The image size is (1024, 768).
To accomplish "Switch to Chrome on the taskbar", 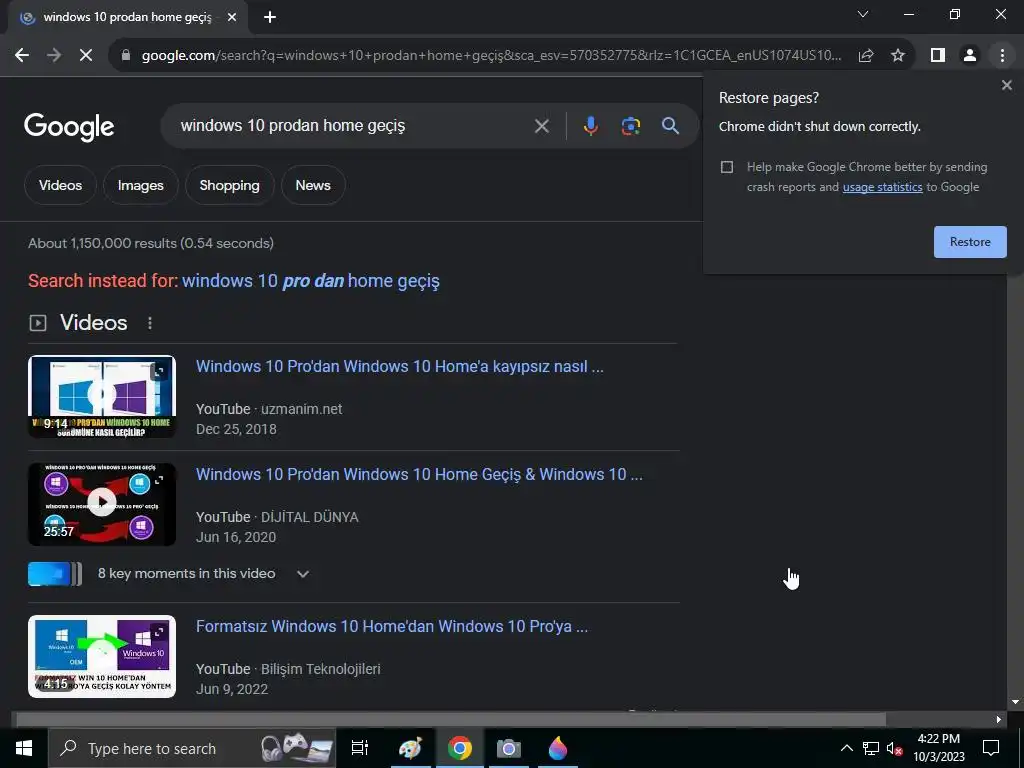I will pos(460,748).
